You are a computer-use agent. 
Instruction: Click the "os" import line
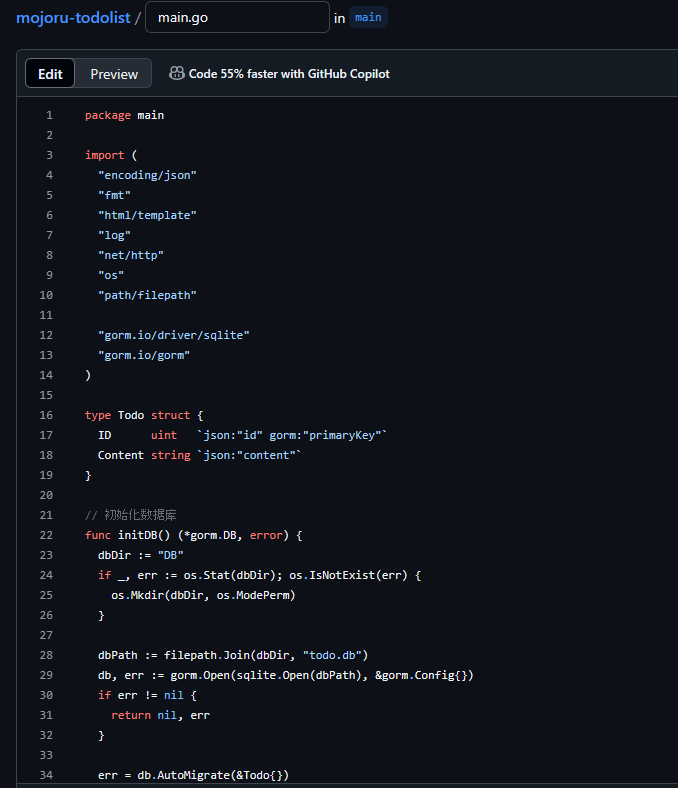coord(111,275)
